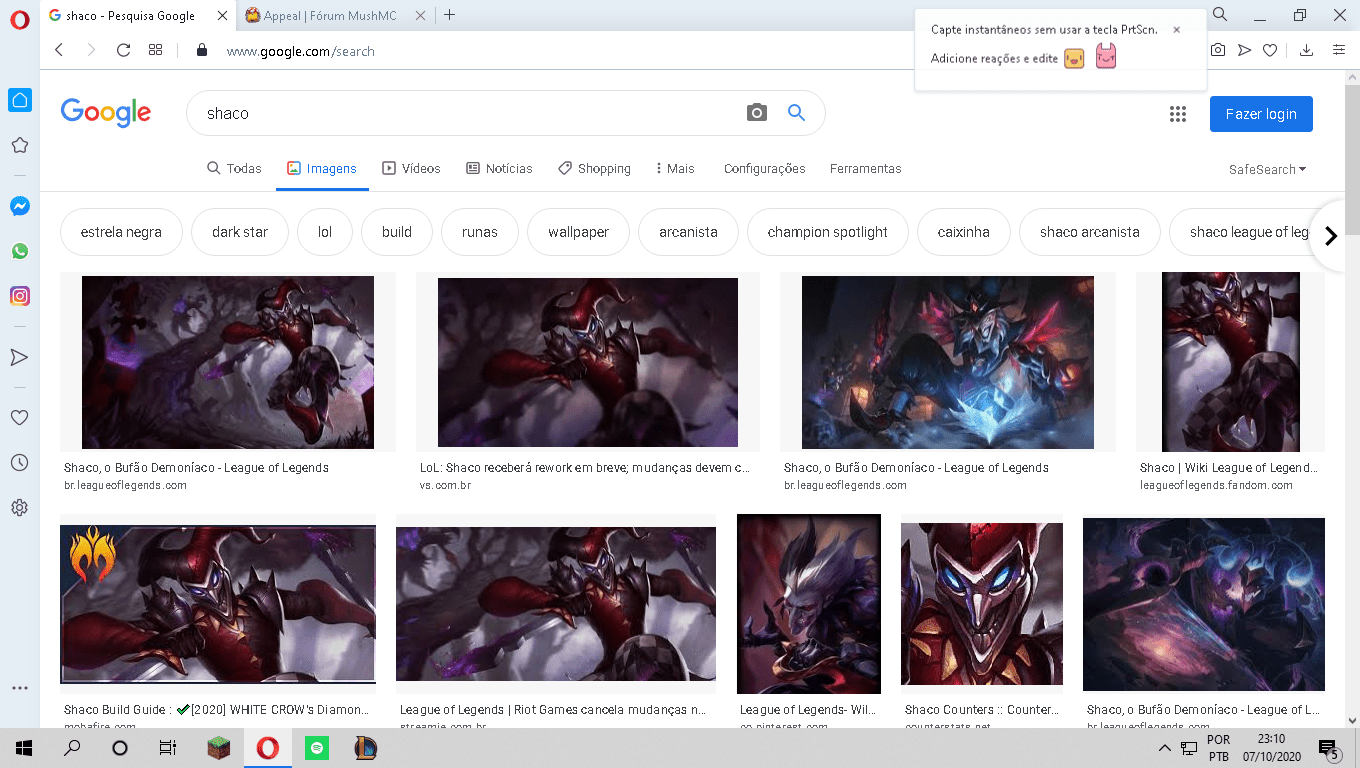Select the runas chip
Screen dimensions: 1360x768
480,232
